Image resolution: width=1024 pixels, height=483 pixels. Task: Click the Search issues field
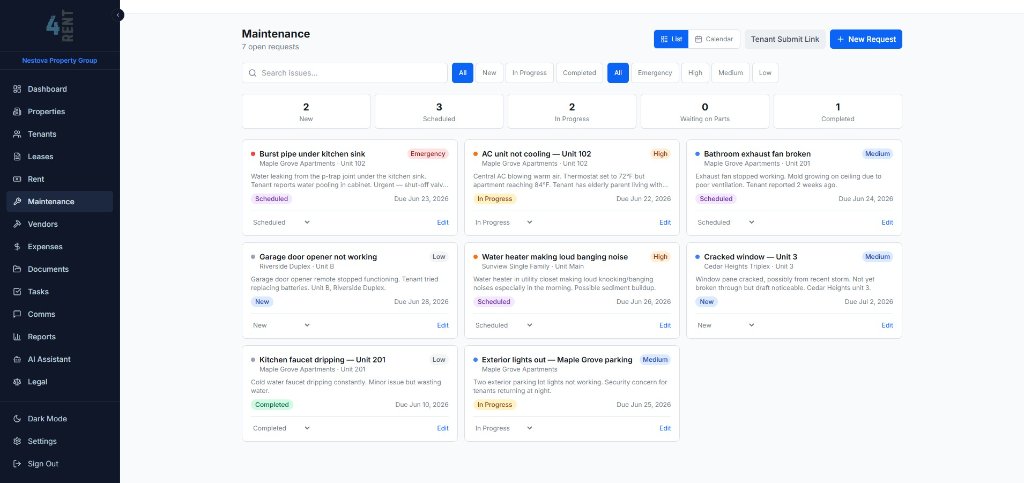pyautogui.click(x=345, y=73)
